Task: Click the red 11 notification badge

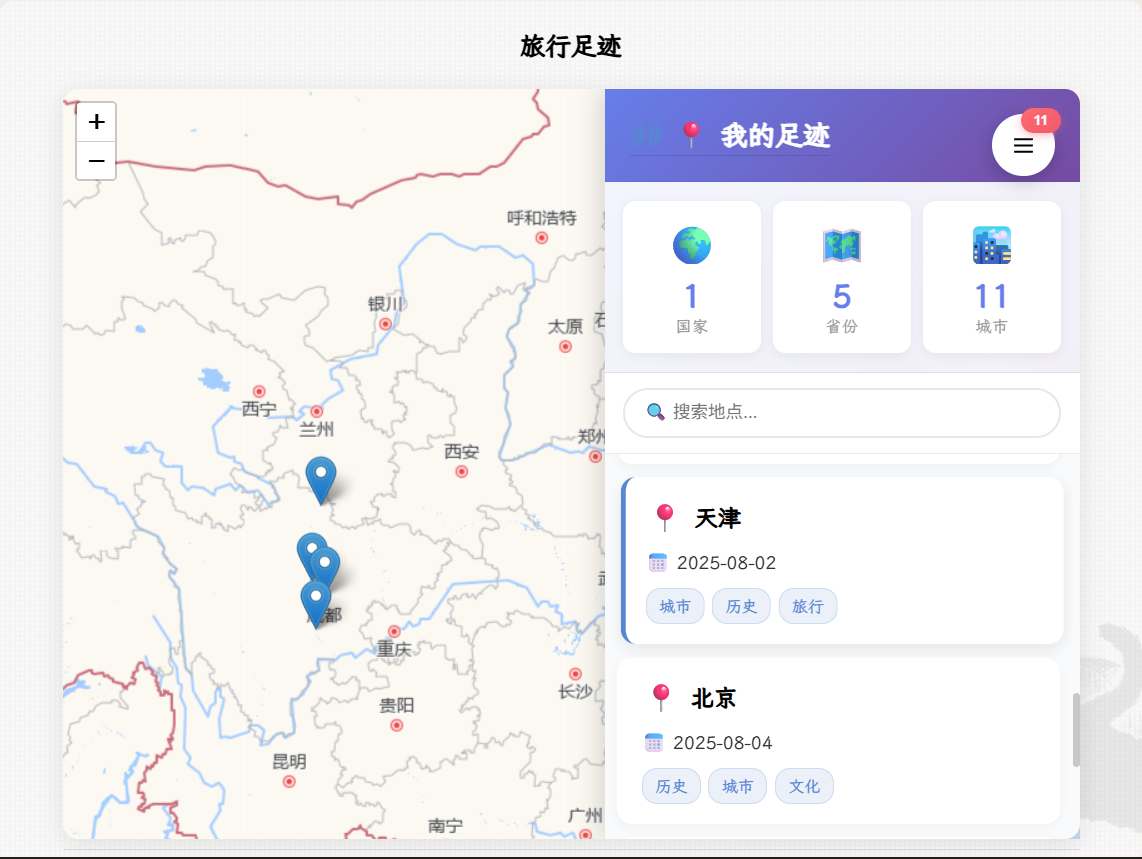Action: (1040, 120)
